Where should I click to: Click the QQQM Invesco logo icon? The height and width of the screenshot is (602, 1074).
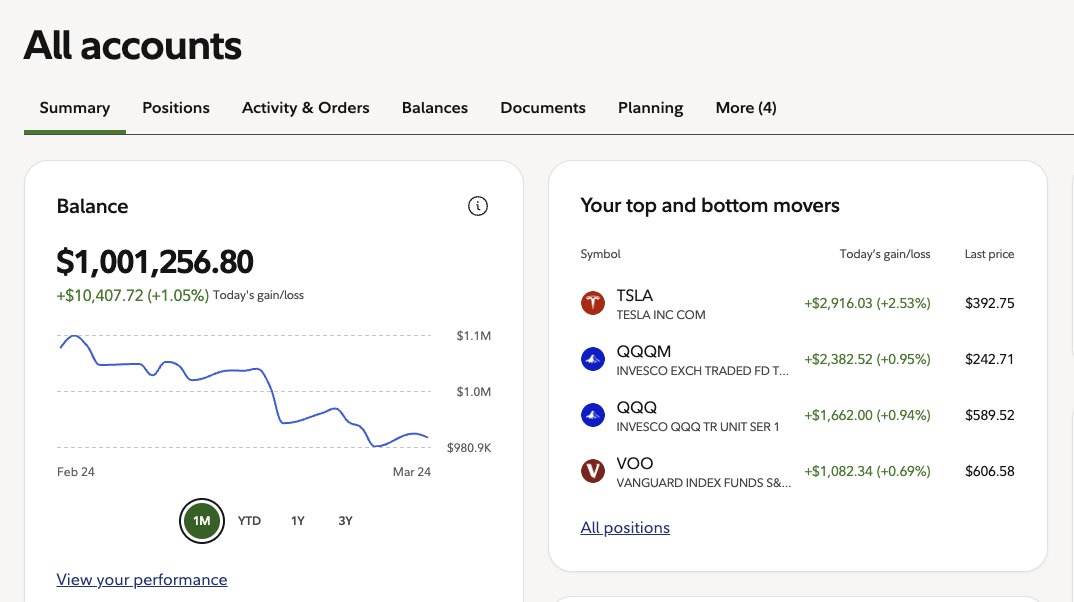click(592, 359)
